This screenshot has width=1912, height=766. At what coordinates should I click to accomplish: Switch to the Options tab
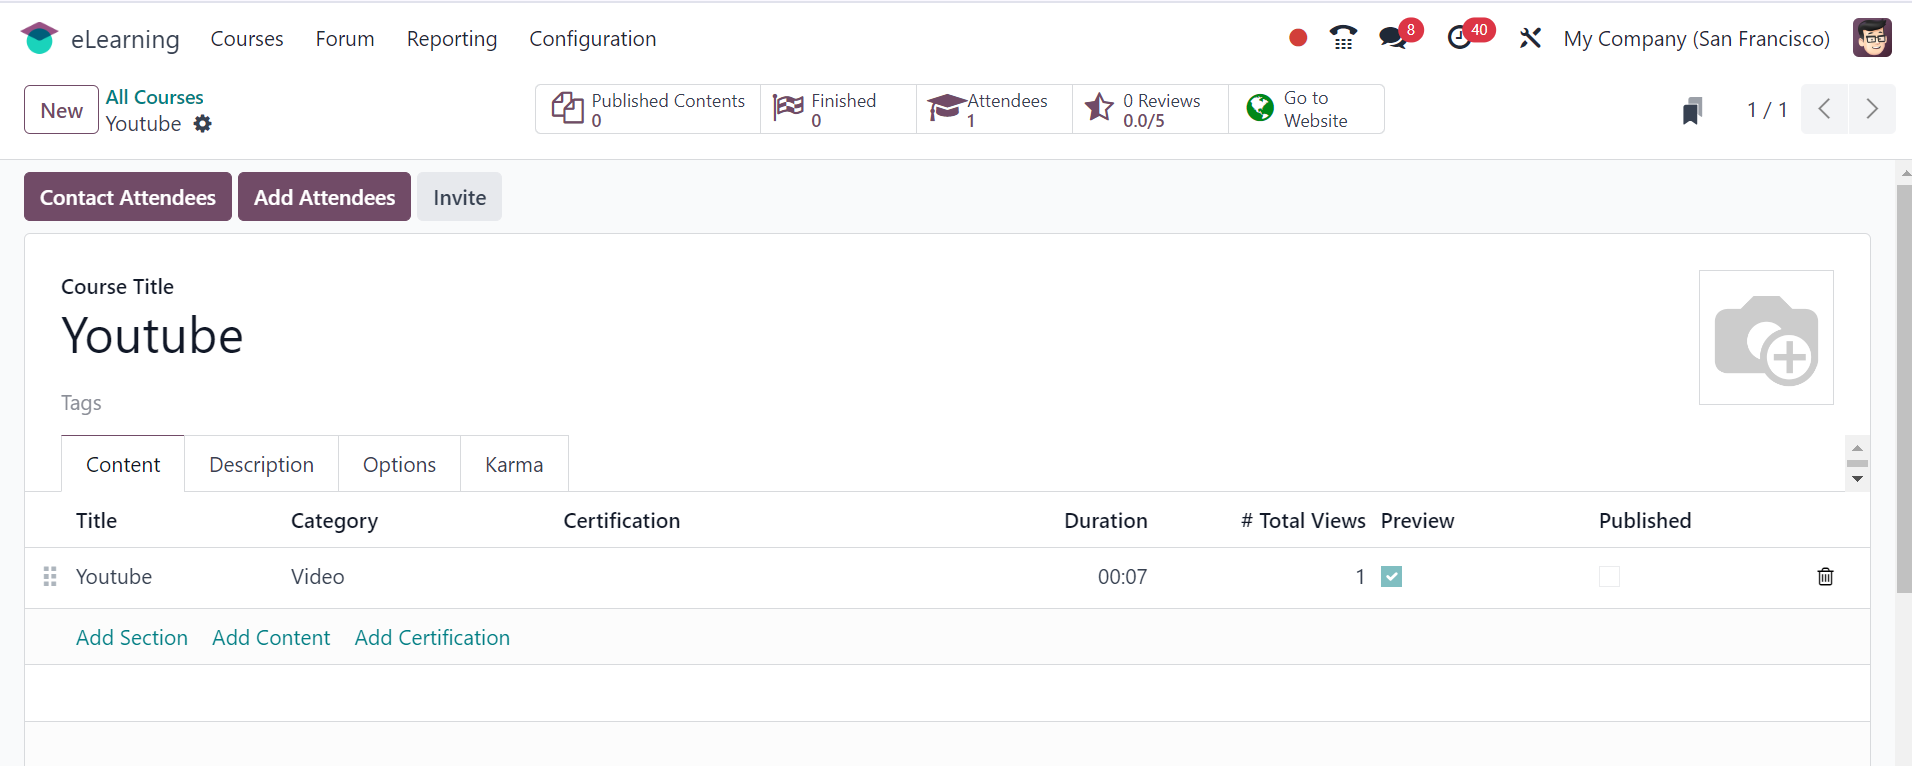point(399,465)
